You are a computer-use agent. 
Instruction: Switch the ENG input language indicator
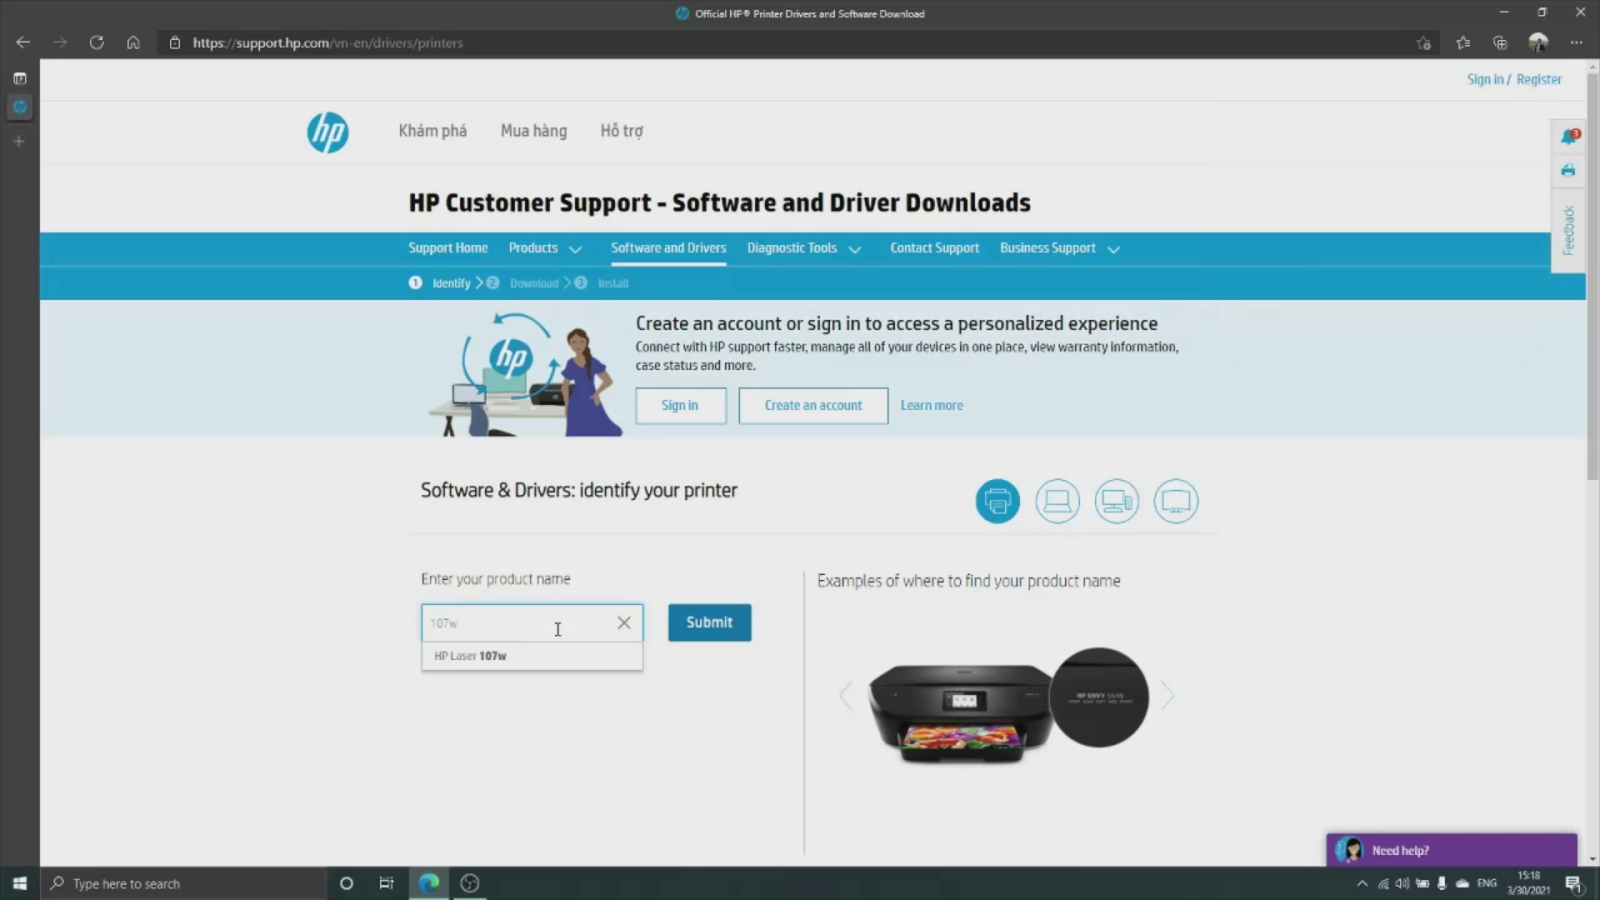(1487, 883)
